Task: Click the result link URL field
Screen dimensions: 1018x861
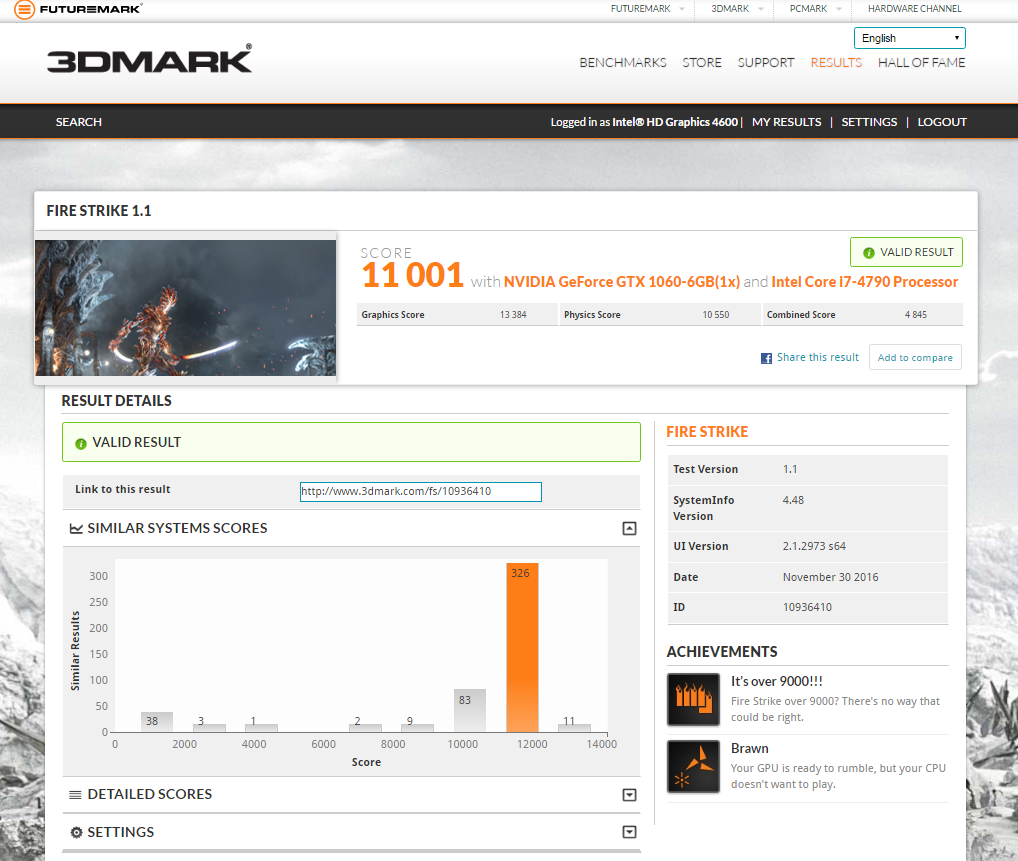Action: pyautogui.click(x=421, y=492)
